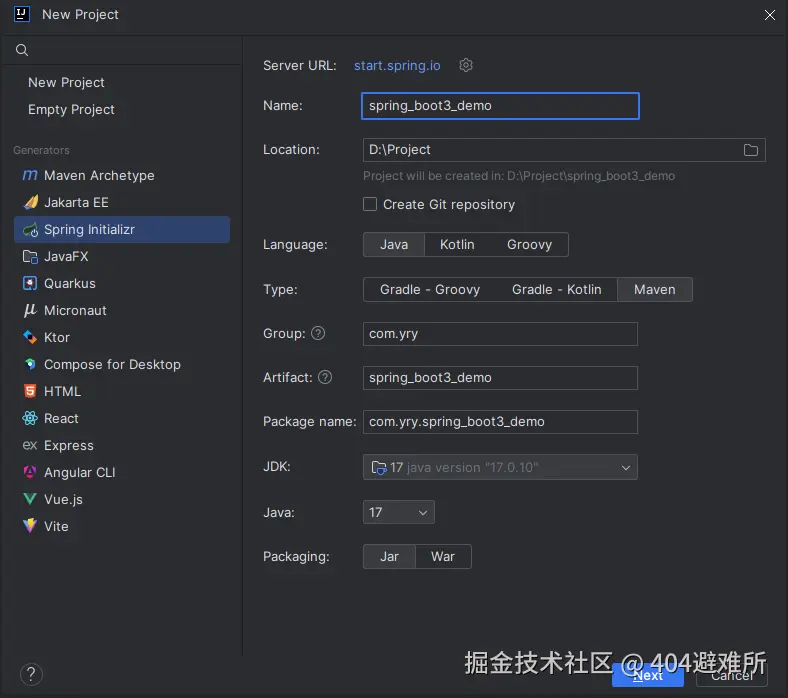Screen dimensions: 788x698
Task: Select the Ktor generator label
Action: click(57, 338)
